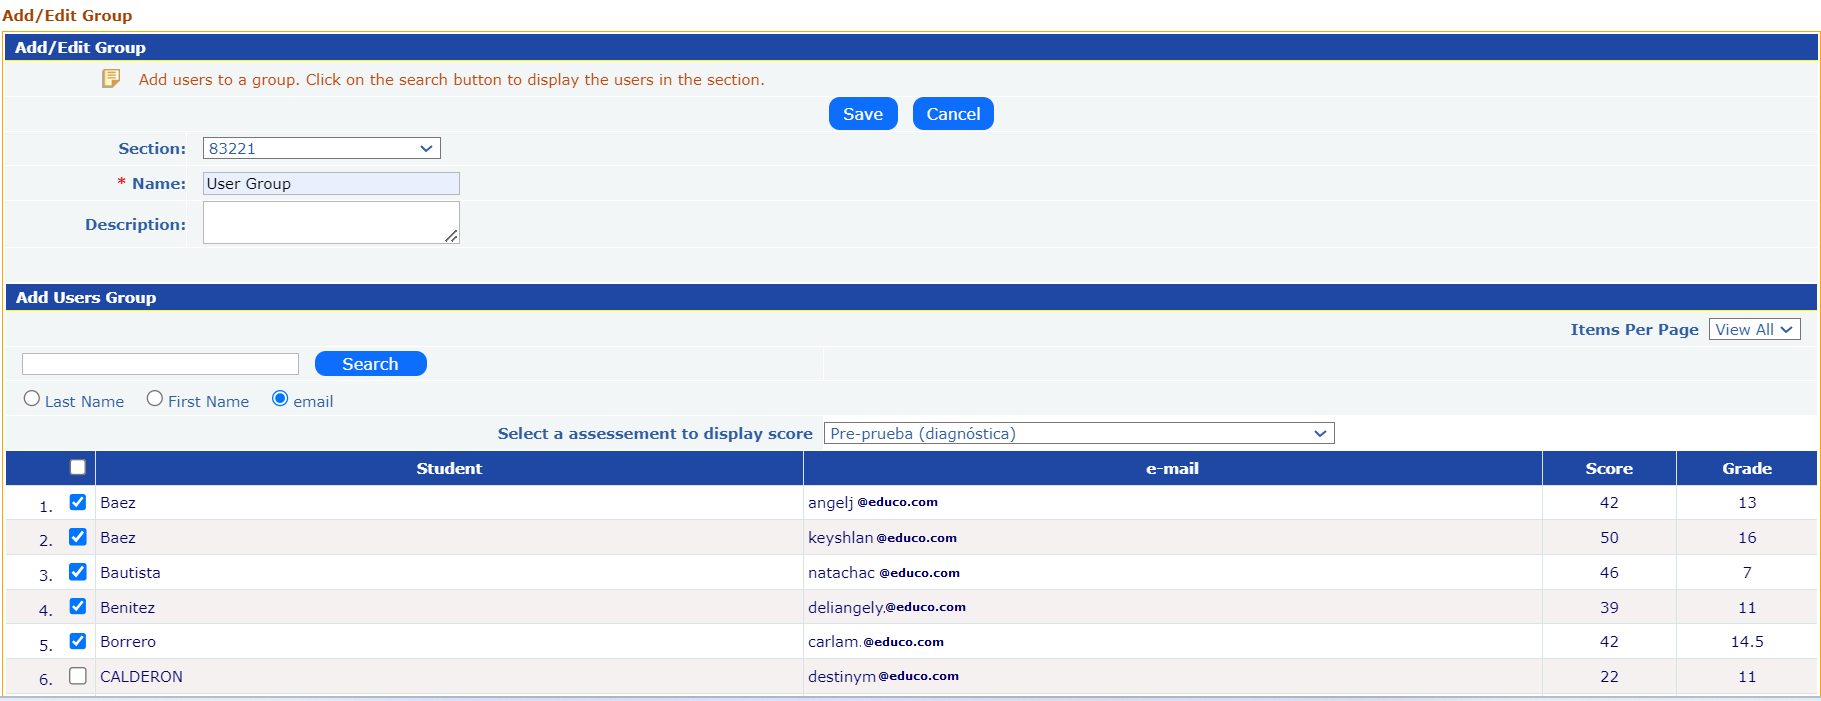Screen dimensions: 1821x701
Task: Click the Name field containing User Group
Action: click(331, 184)
